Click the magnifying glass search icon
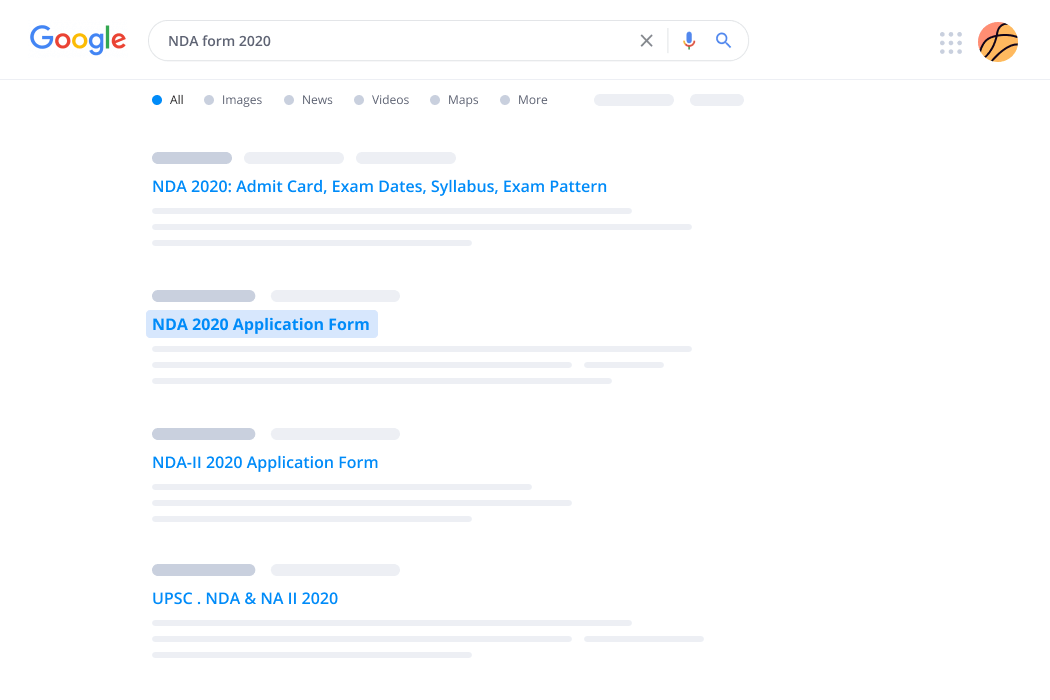Viewport: 1050px width, 700px height. click(x=723, y=41)
